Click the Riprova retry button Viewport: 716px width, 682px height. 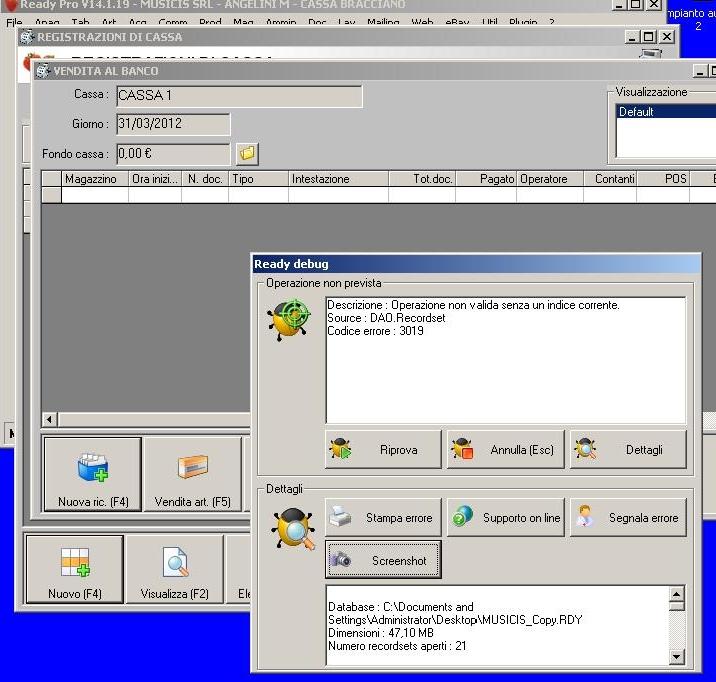[x=383, y=449]
